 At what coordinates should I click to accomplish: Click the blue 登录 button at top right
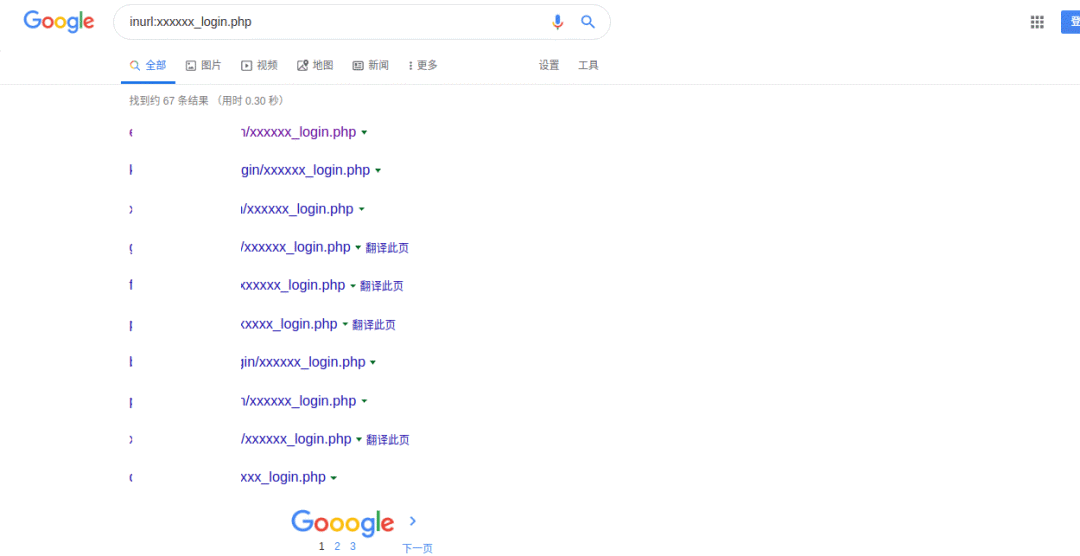click(1070, 22)
